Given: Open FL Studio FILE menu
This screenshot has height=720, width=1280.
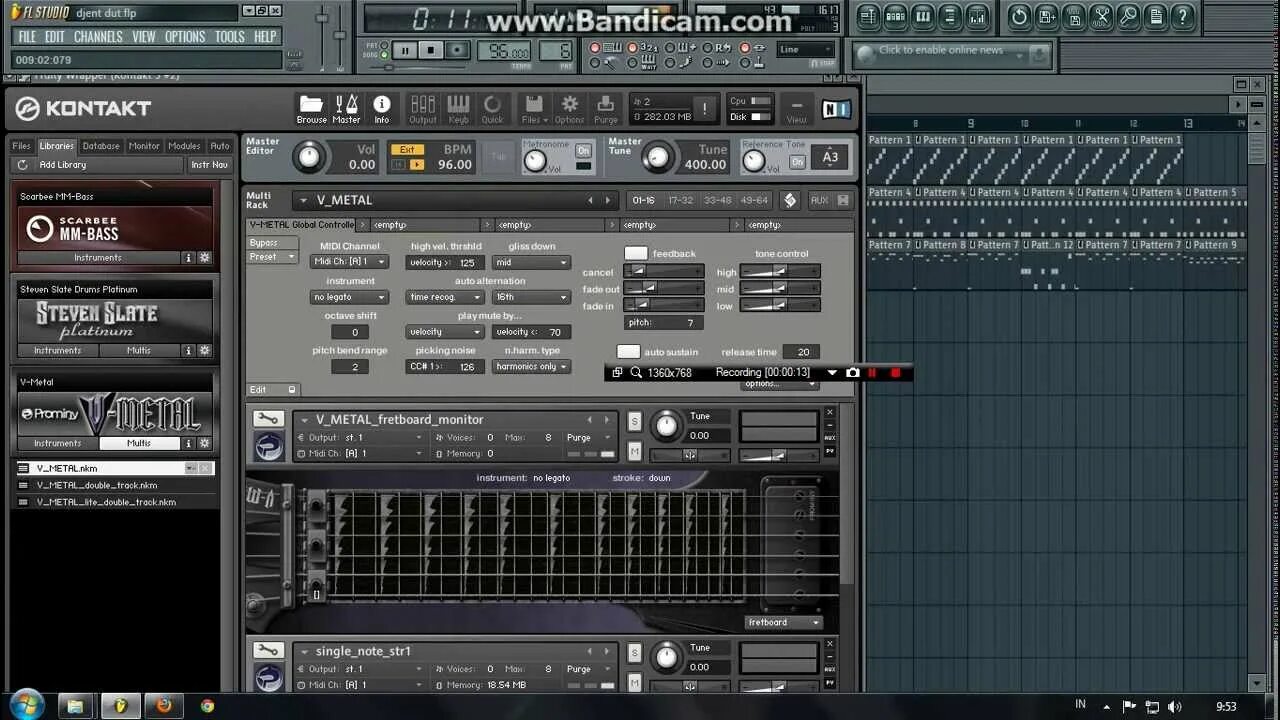Looking at the screenshot, I should click(x=27, y=37).
